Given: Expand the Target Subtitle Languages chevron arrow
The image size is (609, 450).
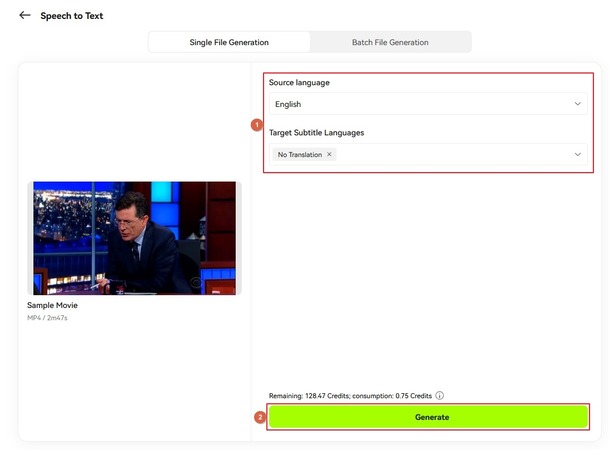Looking at the screenshot, I should pyautogui.click(x=577, y=154).
